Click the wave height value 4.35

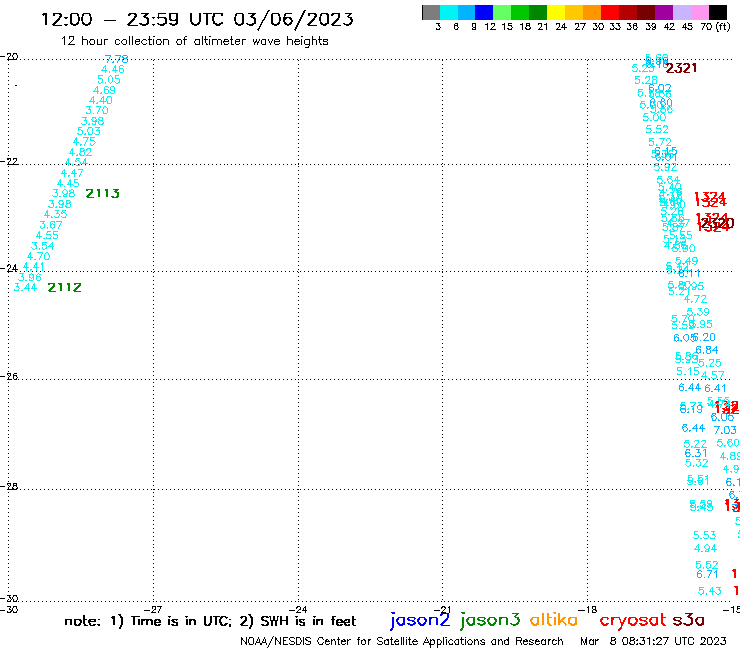[56, 214]
